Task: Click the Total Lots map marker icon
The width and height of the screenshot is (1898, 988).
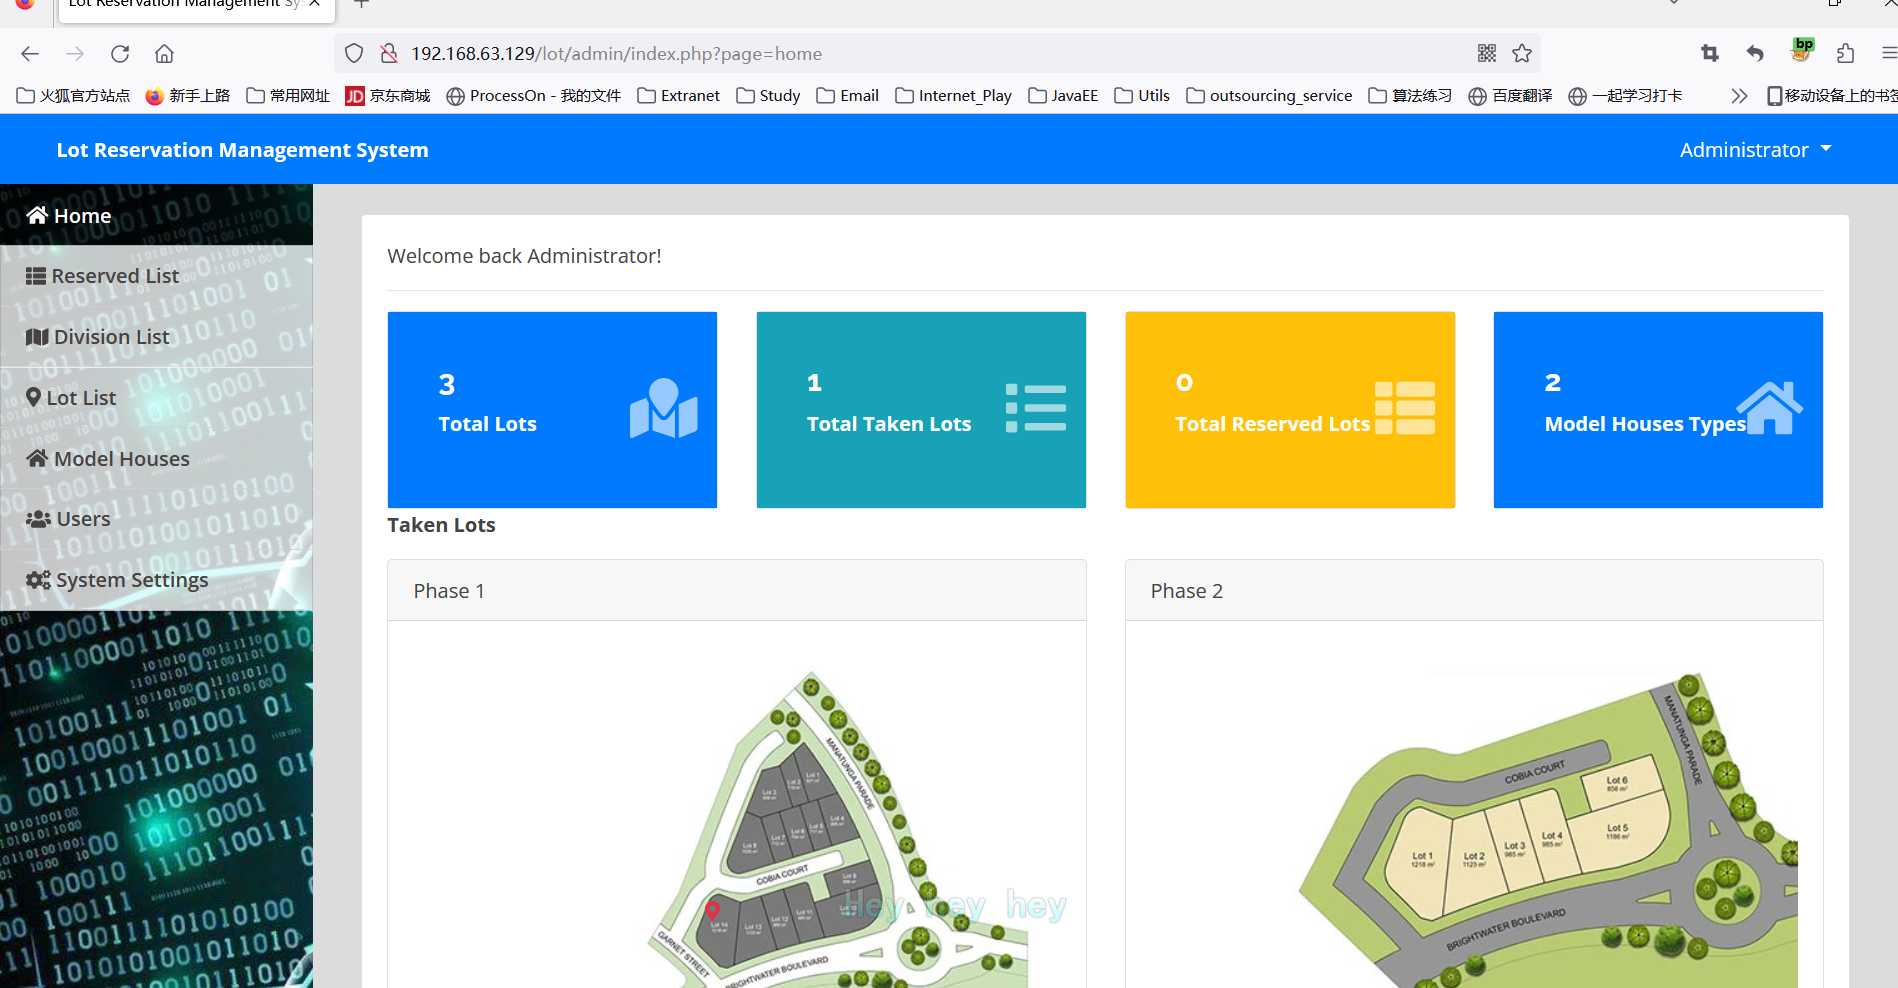Action: (663, 408)
